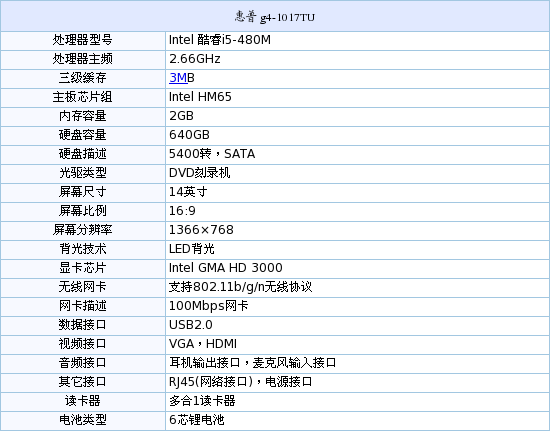The image size is (550, 431).
Task: Click the label 屏幕尺寸
Action: 82,192
